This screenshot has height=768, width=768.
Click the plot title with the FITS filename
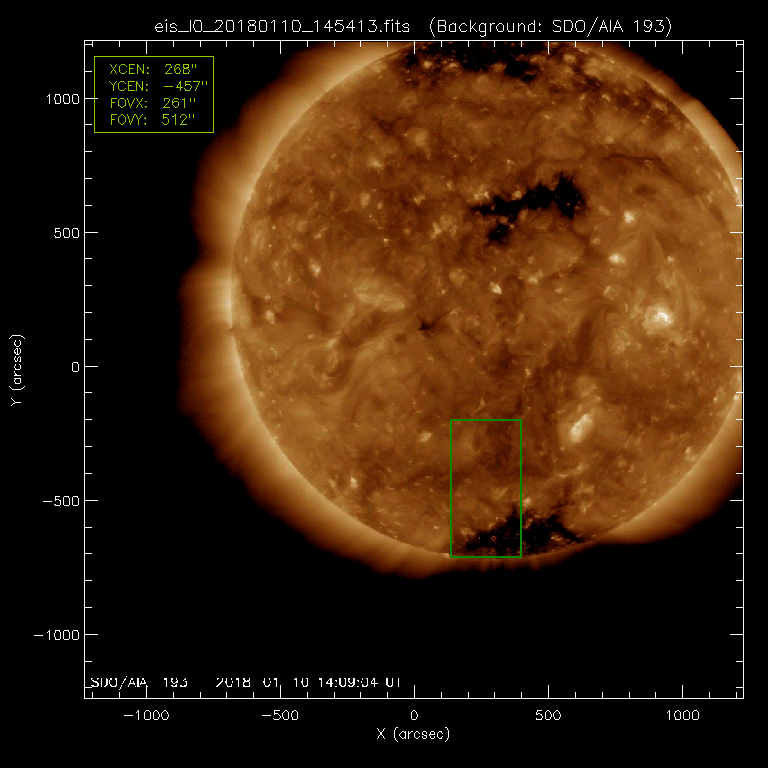(282, 26)
